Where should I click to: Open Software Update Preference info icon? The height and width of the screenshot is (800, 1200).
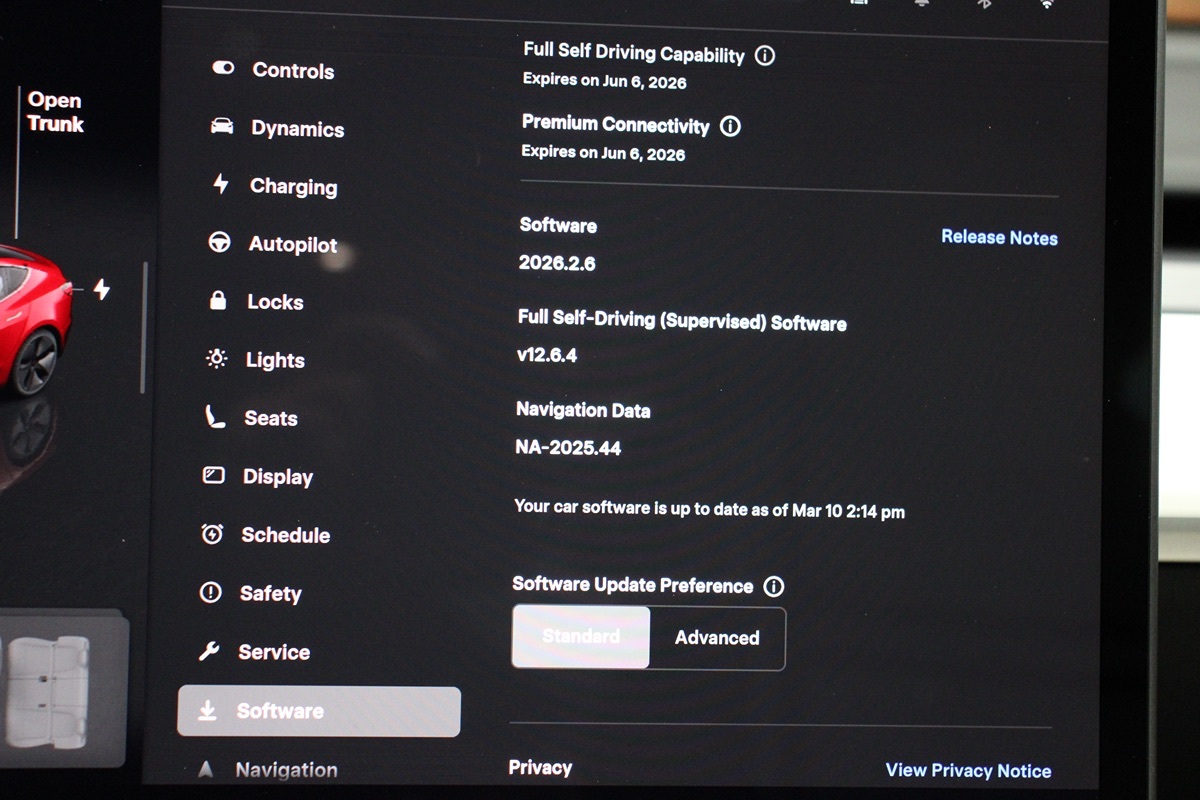(773, 587)
